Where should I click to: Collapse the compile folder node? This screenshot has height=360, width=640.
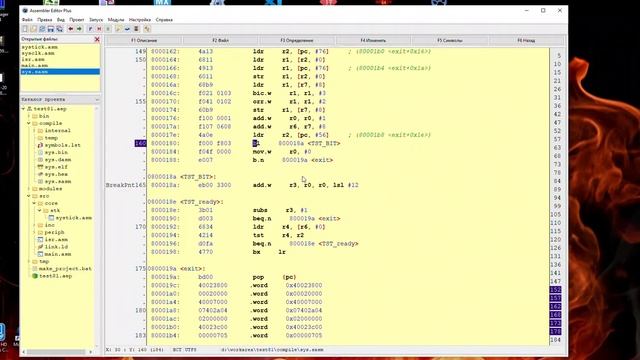coord(29,123)
